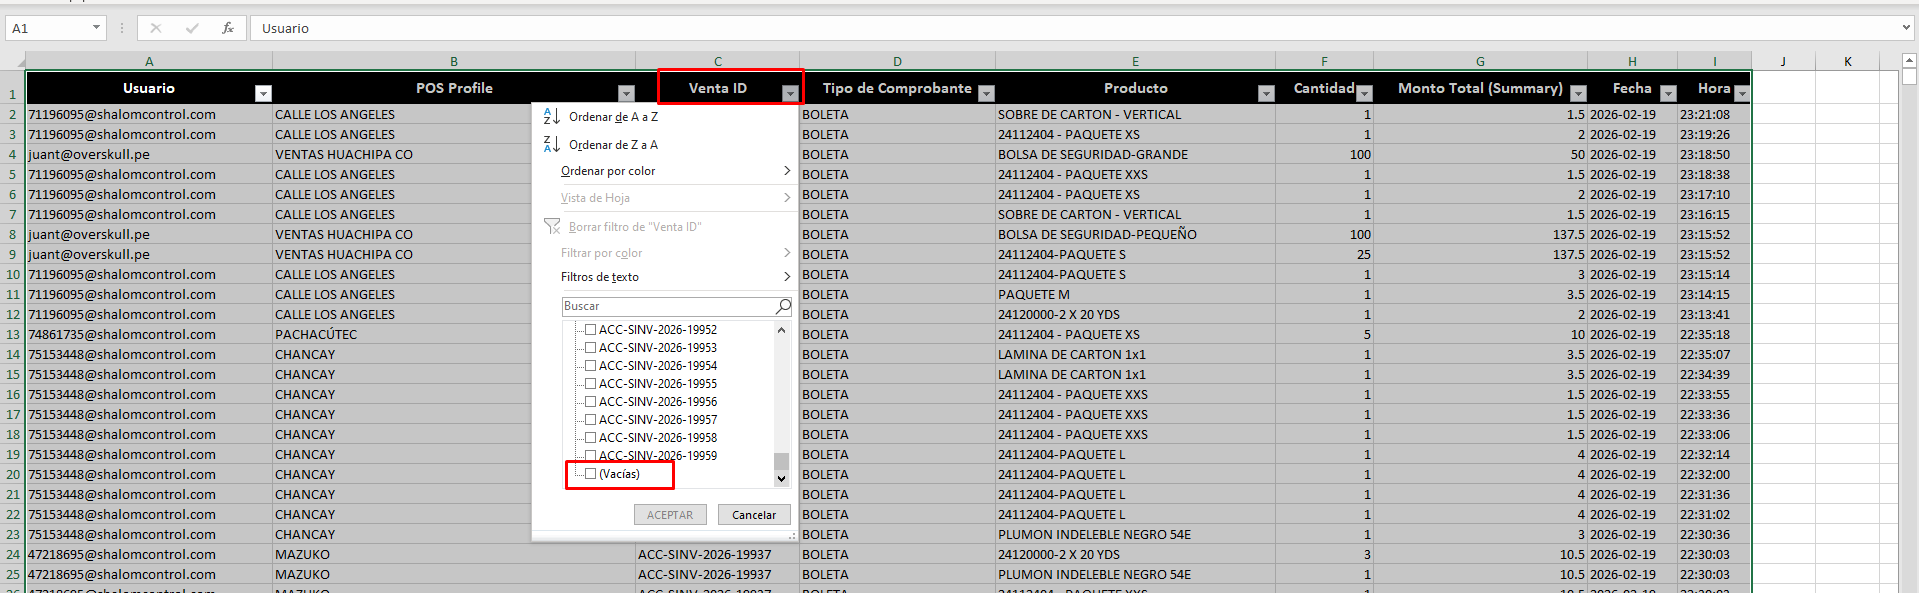Click the Select All corner triangle of the sheet

[12, 61]
